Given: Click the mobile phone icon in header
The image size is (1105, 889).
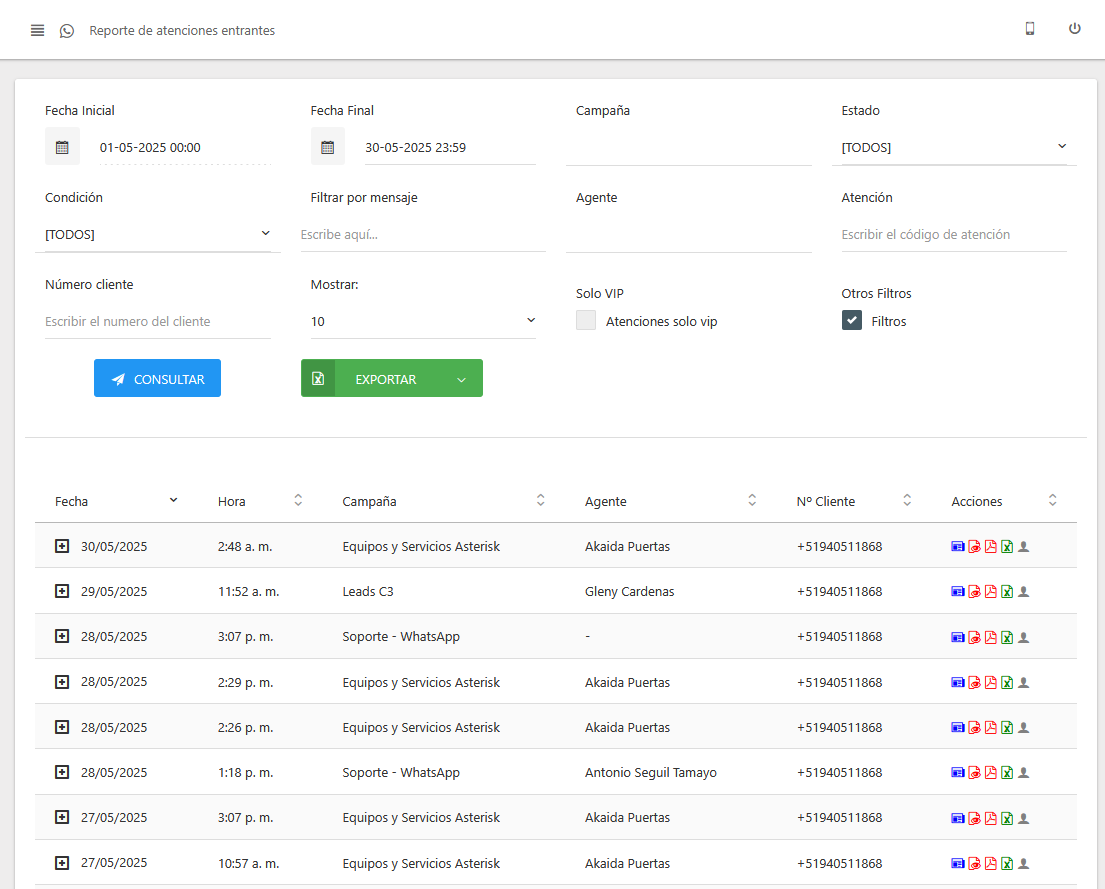Looking at the screenshot, I should pyautogui.click(x=1030, y=28).
